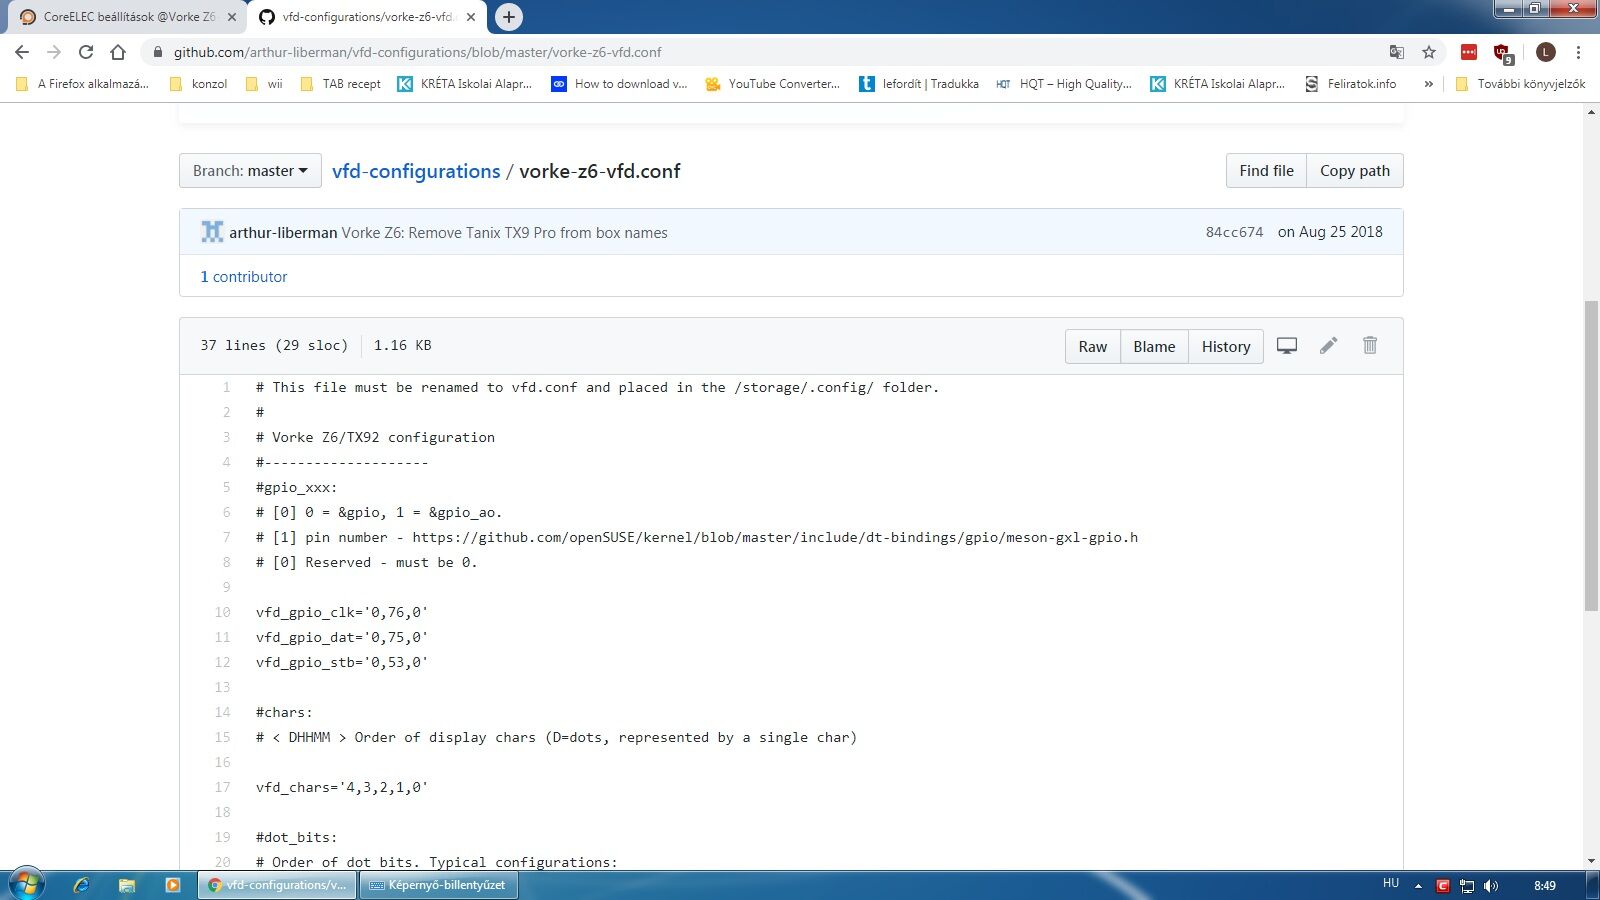Click scrollbar down arrow
This screenshot has width=1600, height=900.
(1591, 861)
